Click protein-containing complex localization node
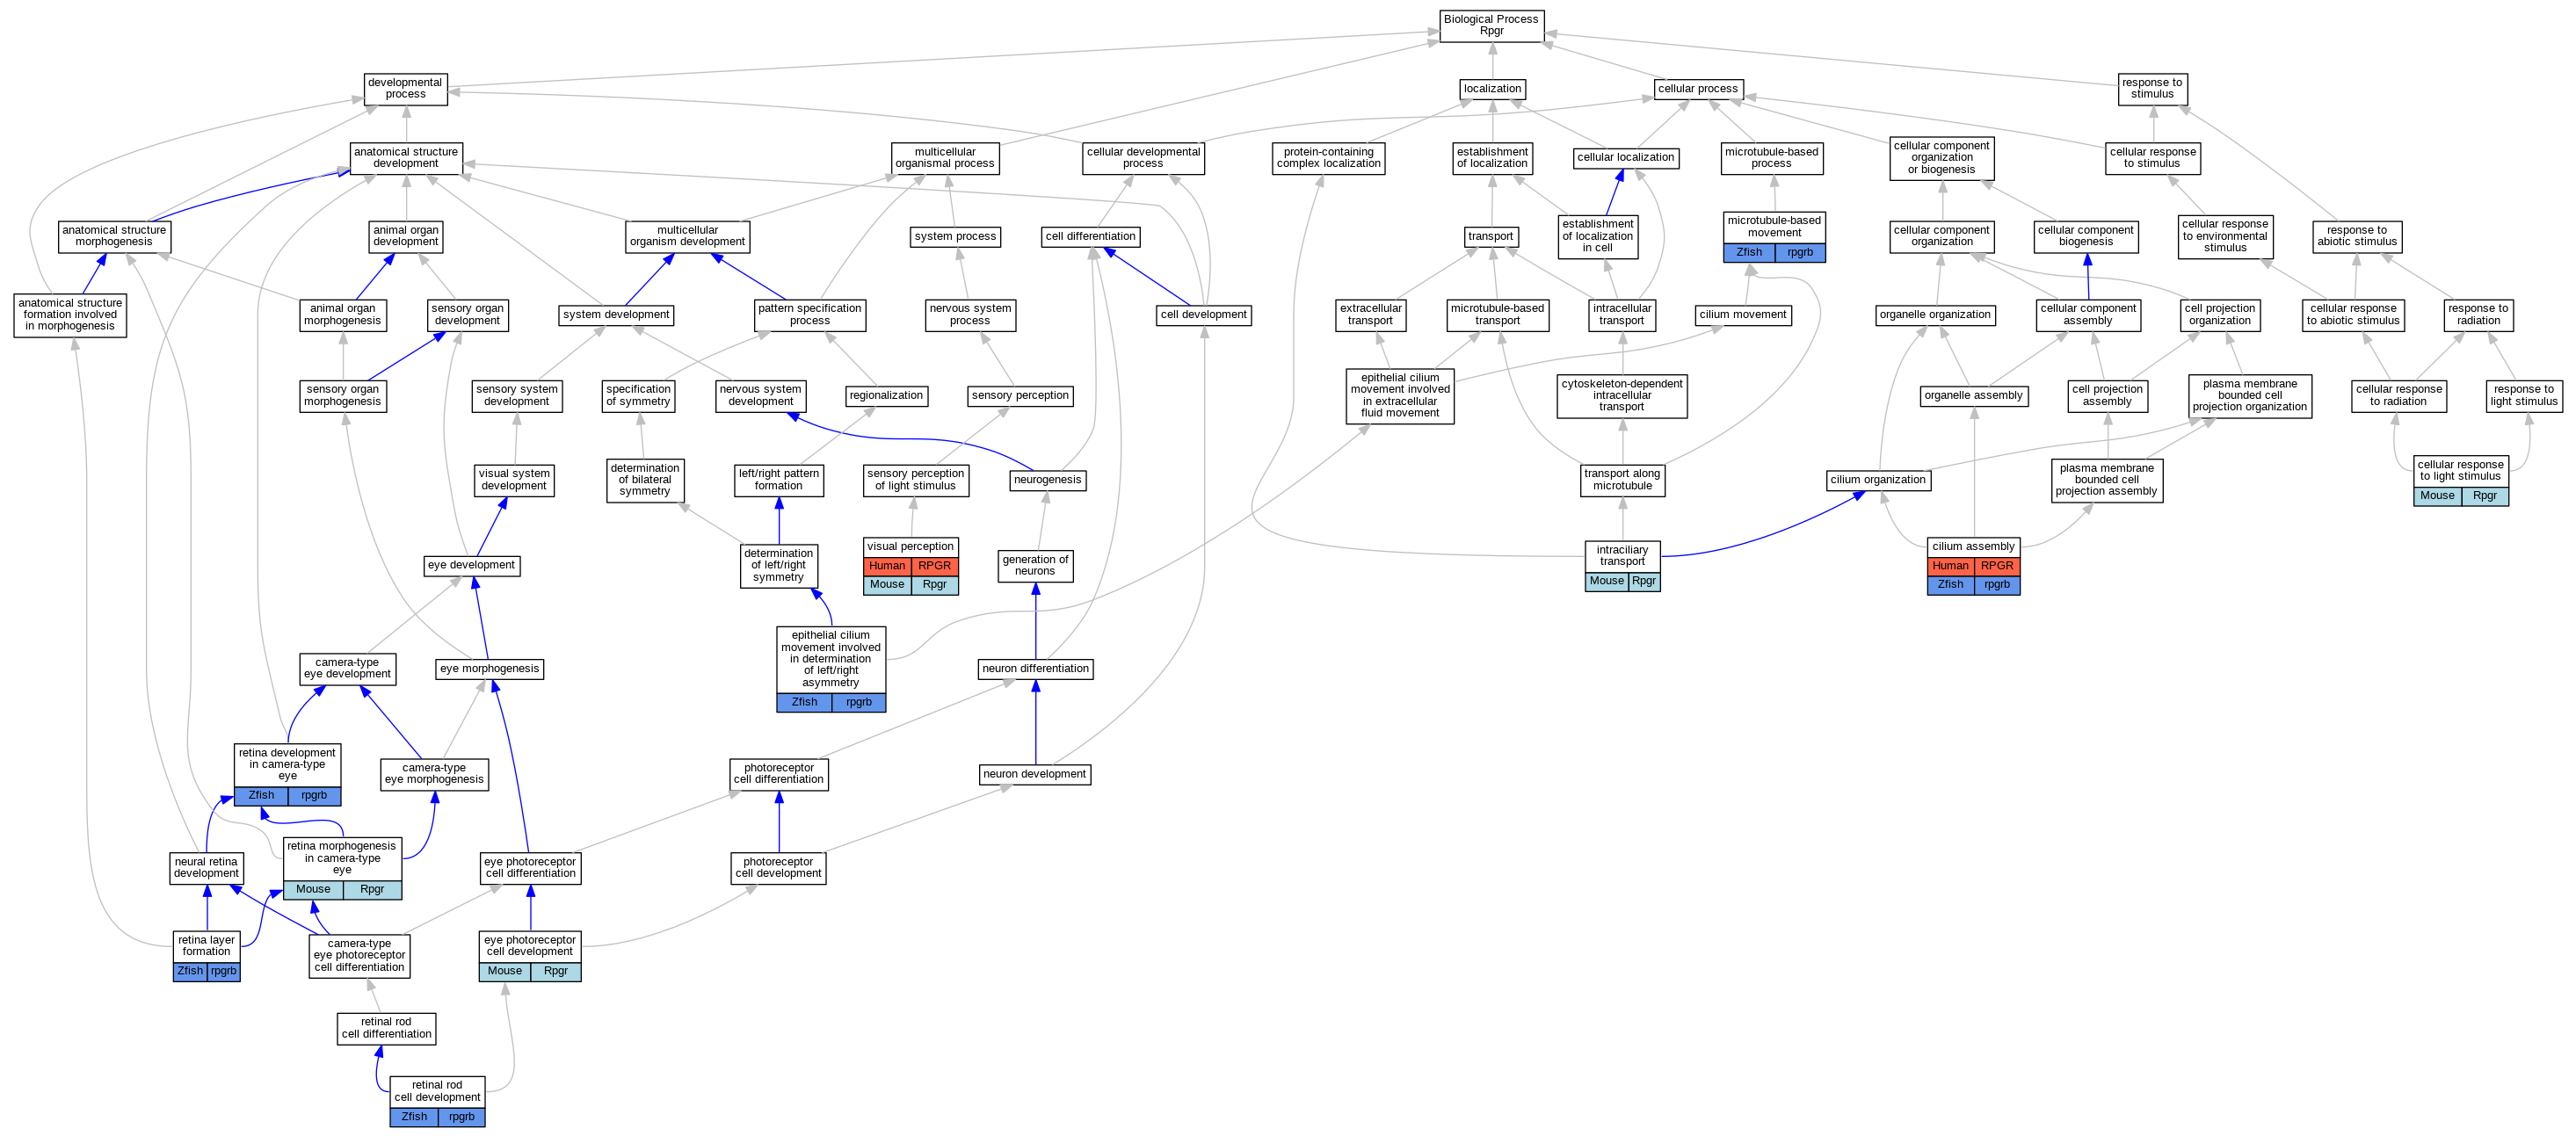This screenshot has width=2576, height=1136. (x=1328, y=158)
